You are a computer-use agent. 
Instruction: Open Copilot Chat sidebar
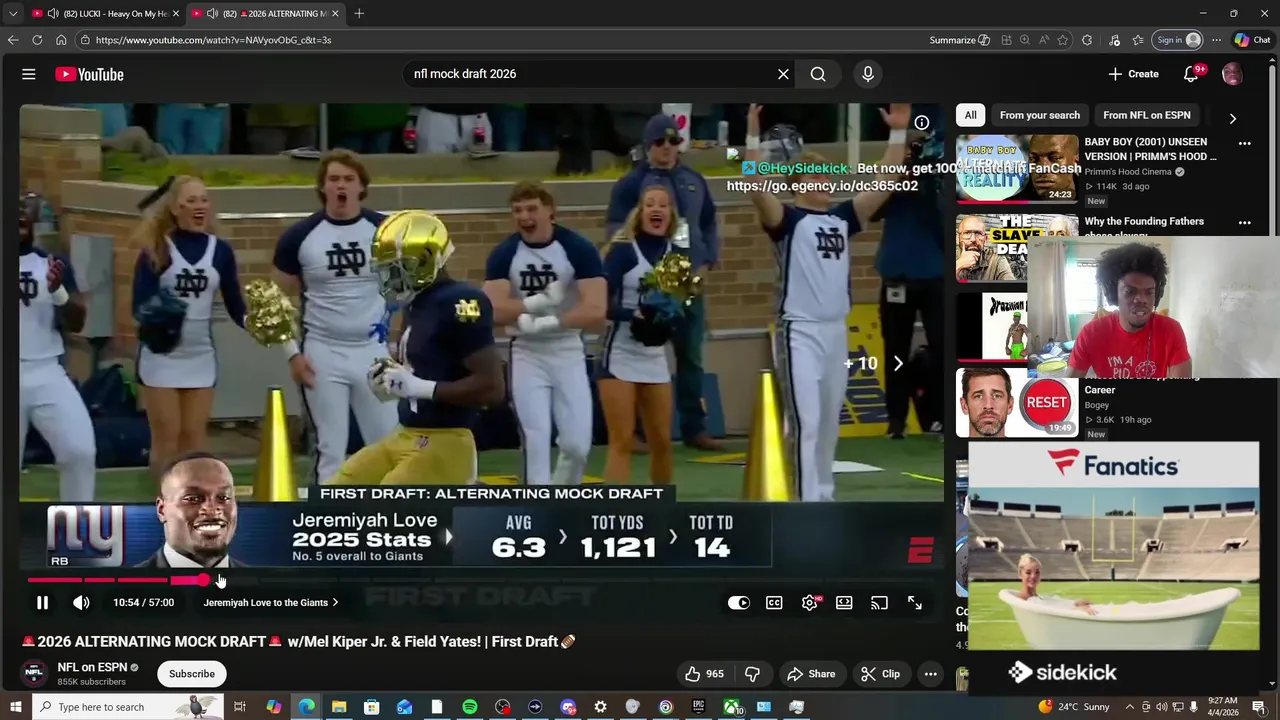click(x=1252, y=40)
